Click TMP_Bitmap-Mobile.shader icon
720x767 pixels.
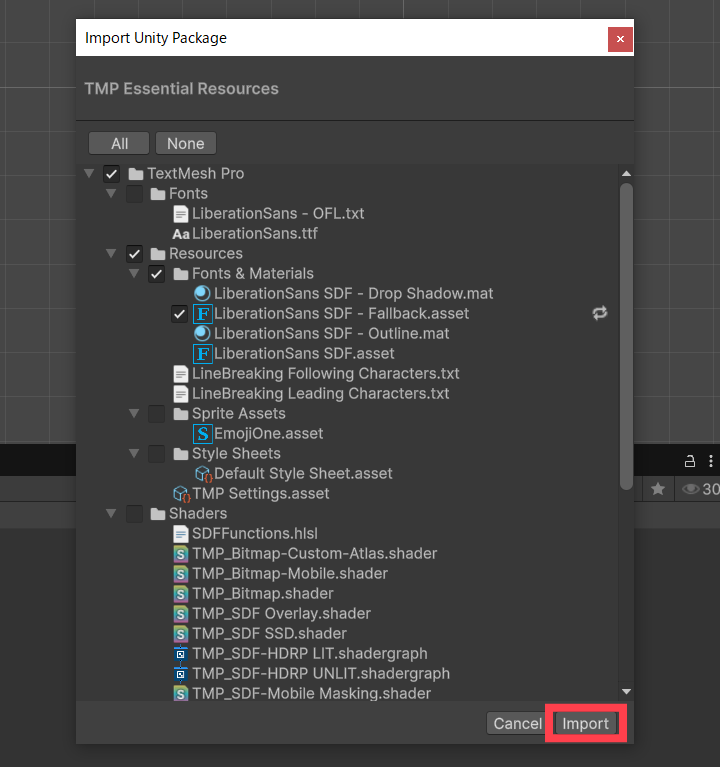(x=180, y=574)
